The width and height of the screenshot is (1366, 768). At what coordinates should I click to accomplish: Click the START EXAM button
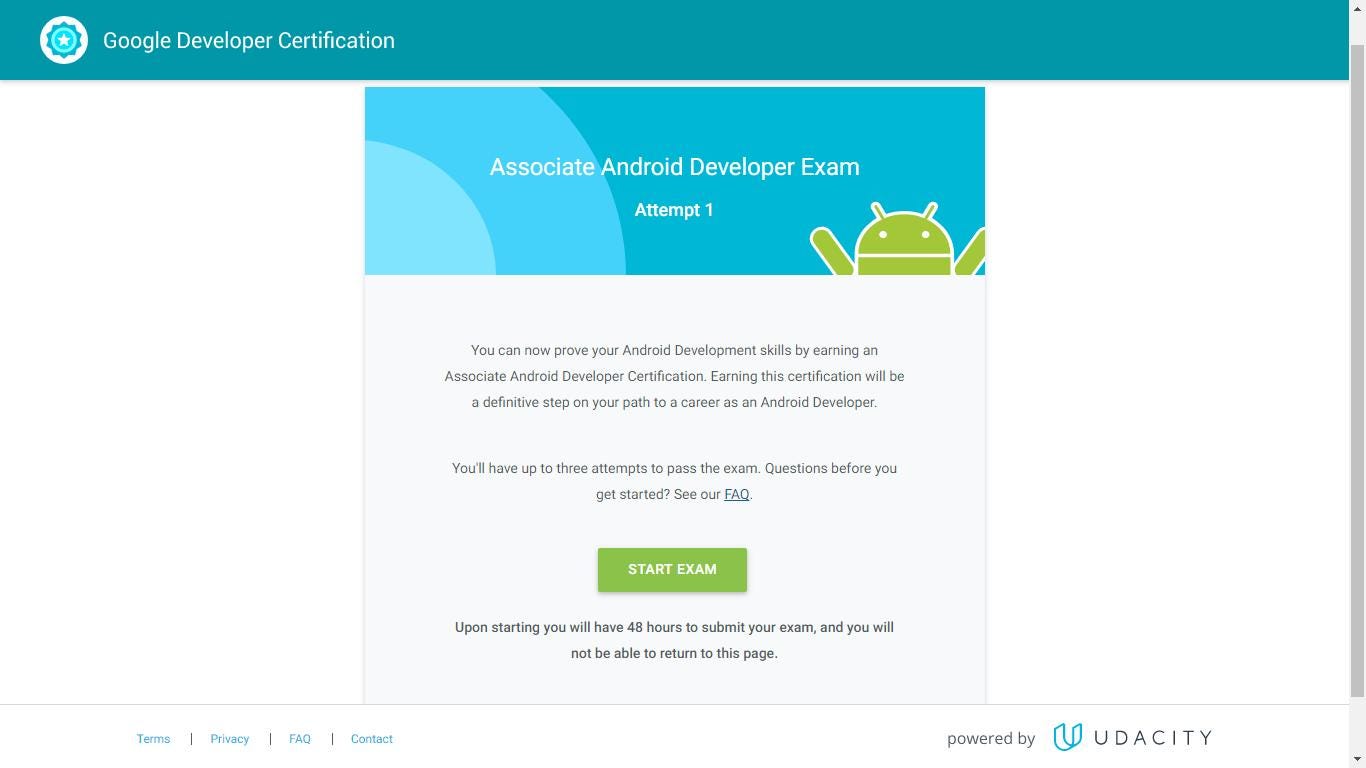coord(672,570)
